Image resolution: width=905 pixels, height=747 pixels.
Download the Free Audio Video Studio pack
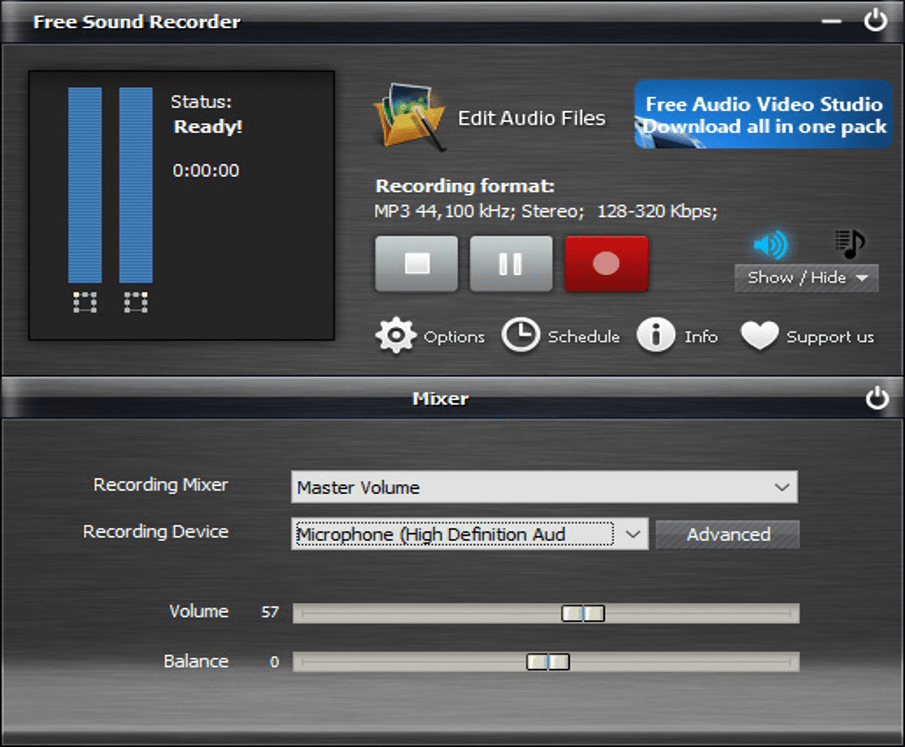(762, 114)
